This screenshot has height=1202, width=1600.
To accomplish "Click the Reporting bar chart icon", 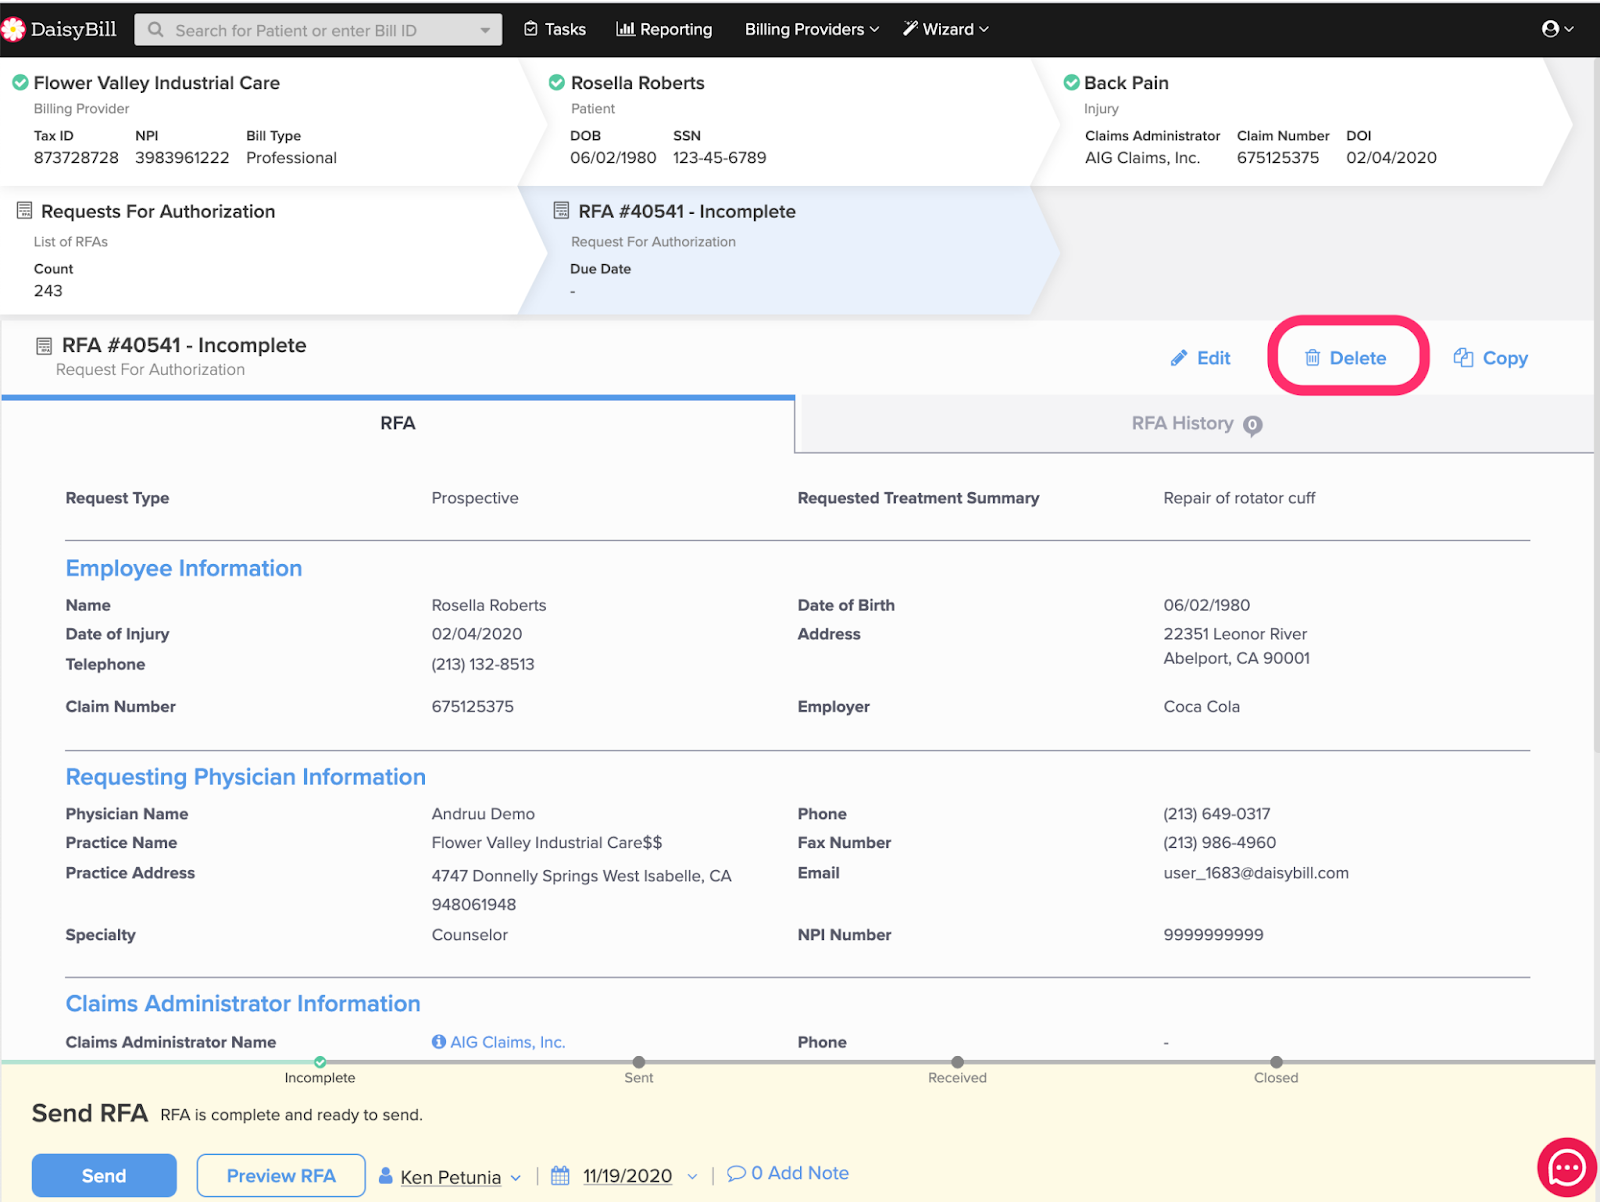I will click(625, 29).
